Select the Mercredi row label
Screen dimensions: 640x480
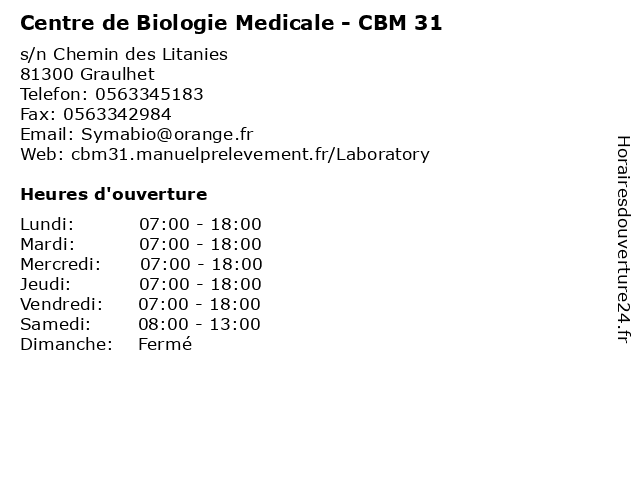(60, 264)
